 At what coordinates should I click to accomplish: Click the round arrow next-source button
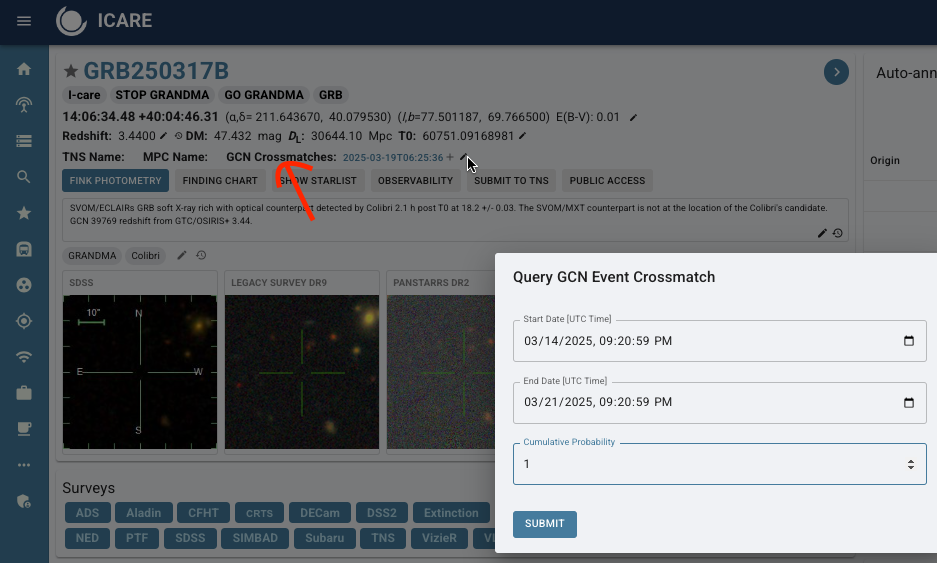click(836, 72)
